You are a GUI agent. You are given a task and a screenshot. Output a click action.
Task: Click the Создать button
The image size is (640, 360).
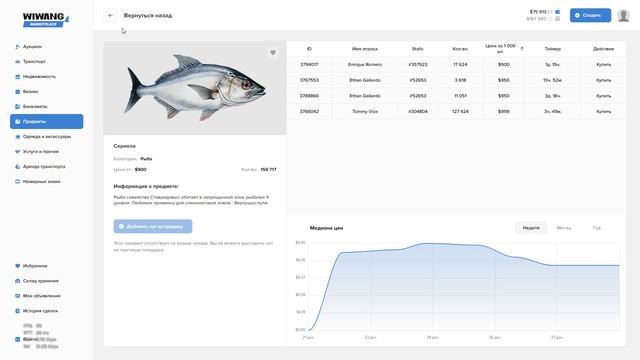coord(590,16)
